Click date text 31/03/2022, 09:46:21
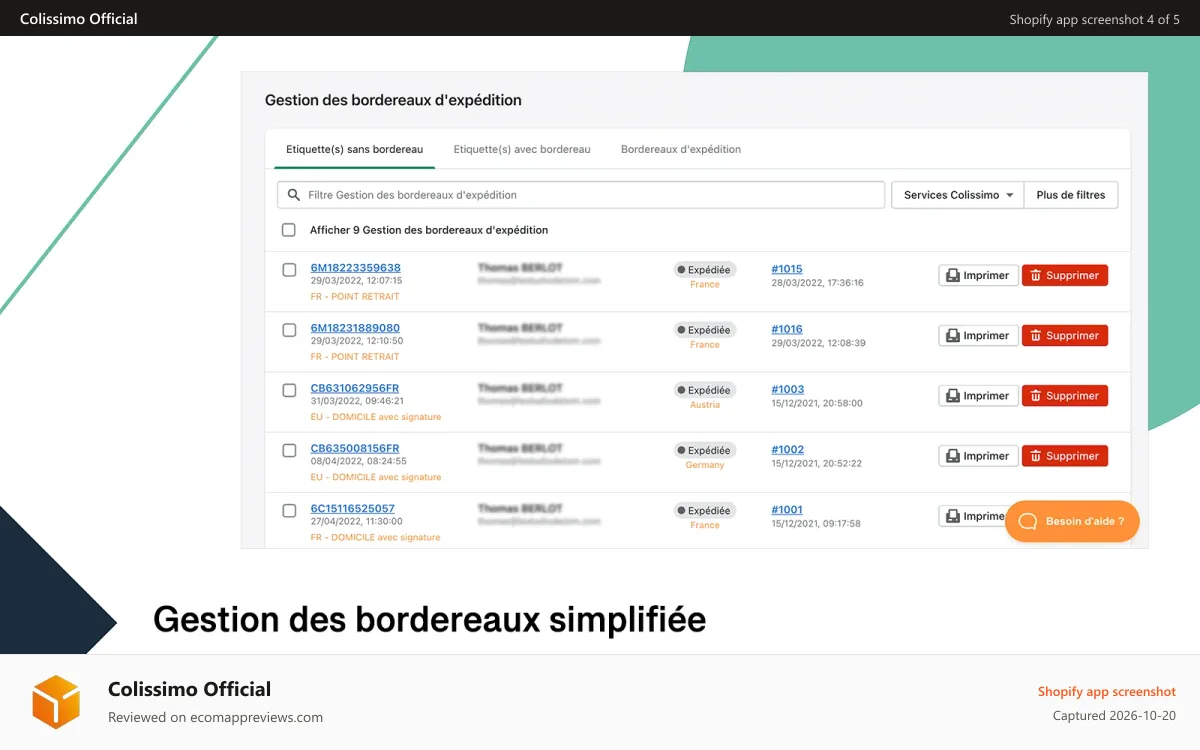 tap(357, 401)
